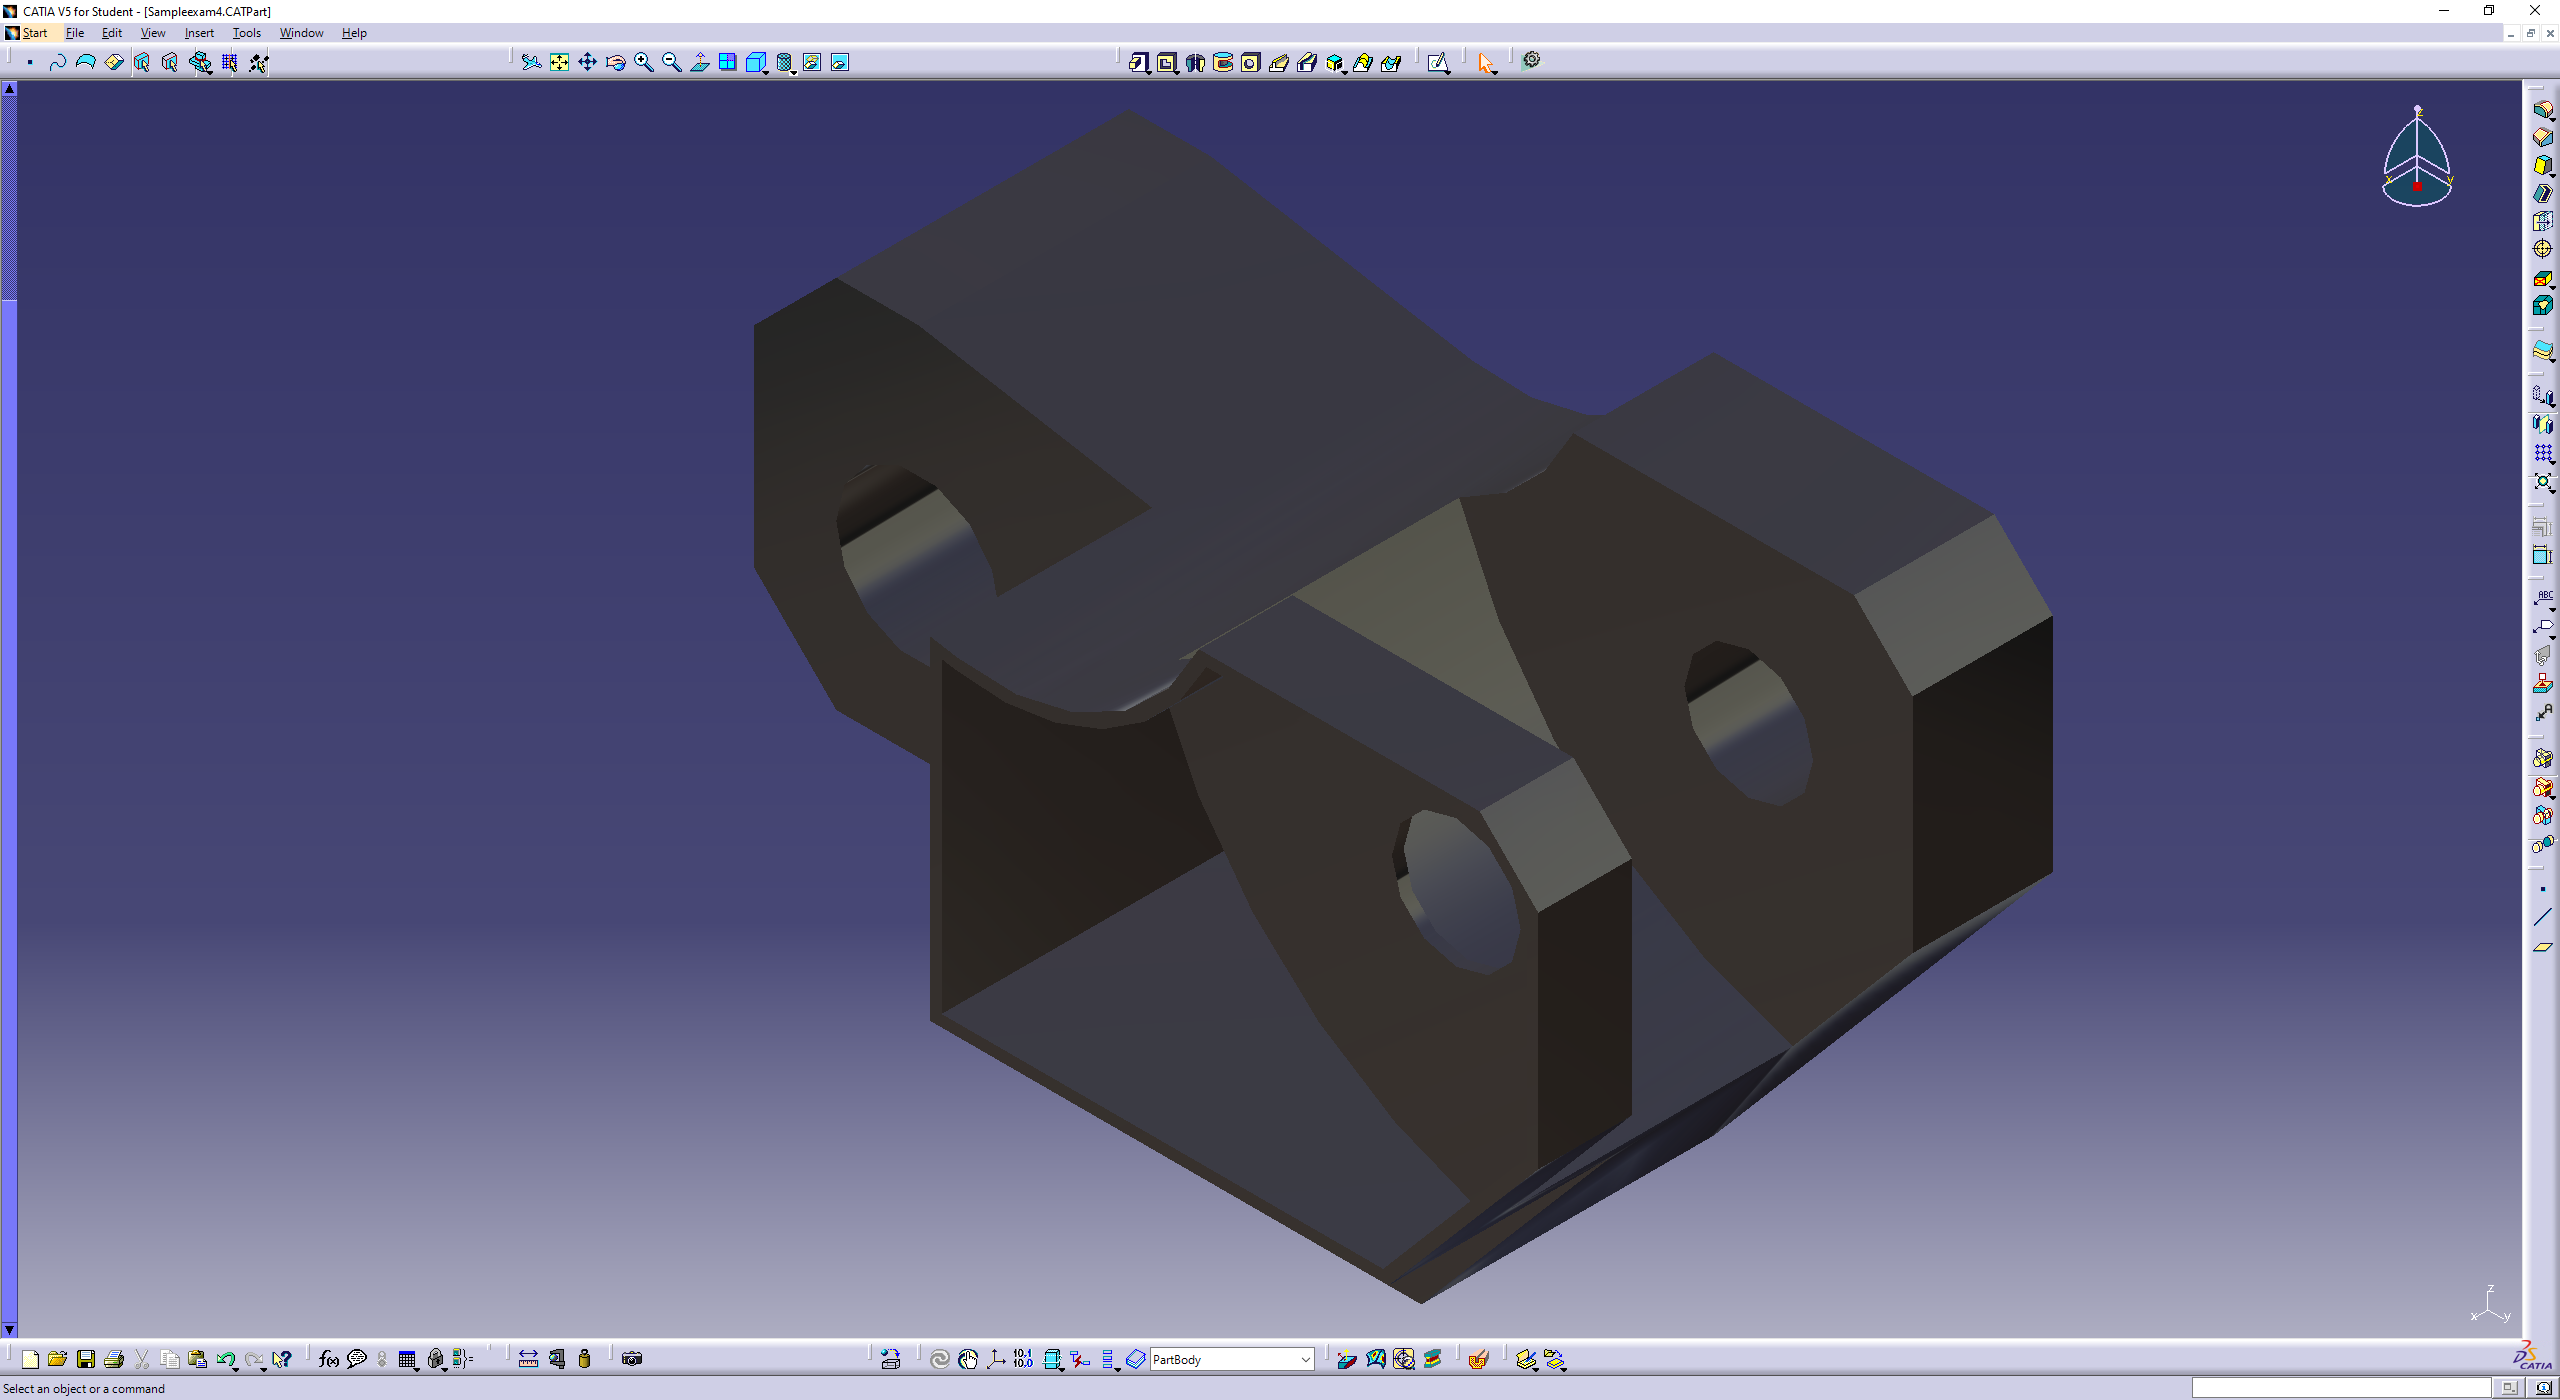The height and width of the screenshot is (1400, 2560).
Task: Click the compass Z axis handle
Action: pos(2418,109)
